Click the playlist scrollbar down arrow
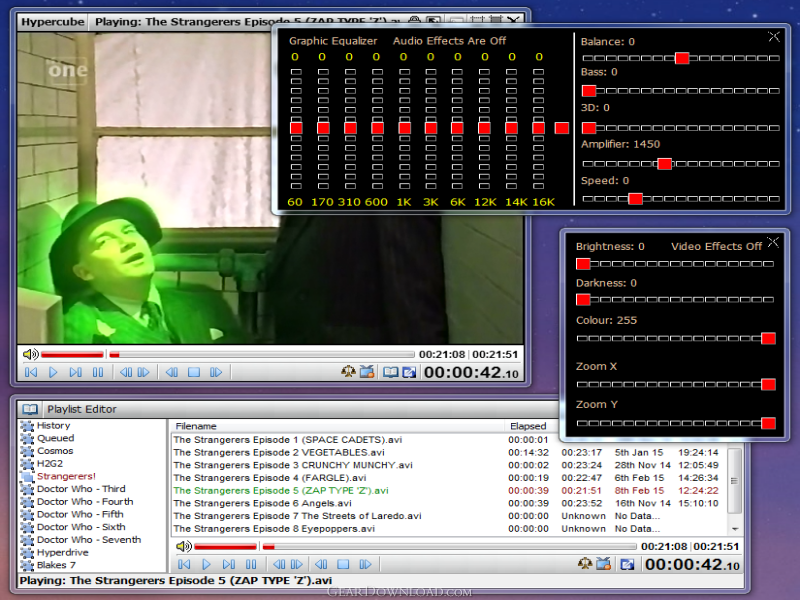This screenshot has width=800, height=600. 735,529
